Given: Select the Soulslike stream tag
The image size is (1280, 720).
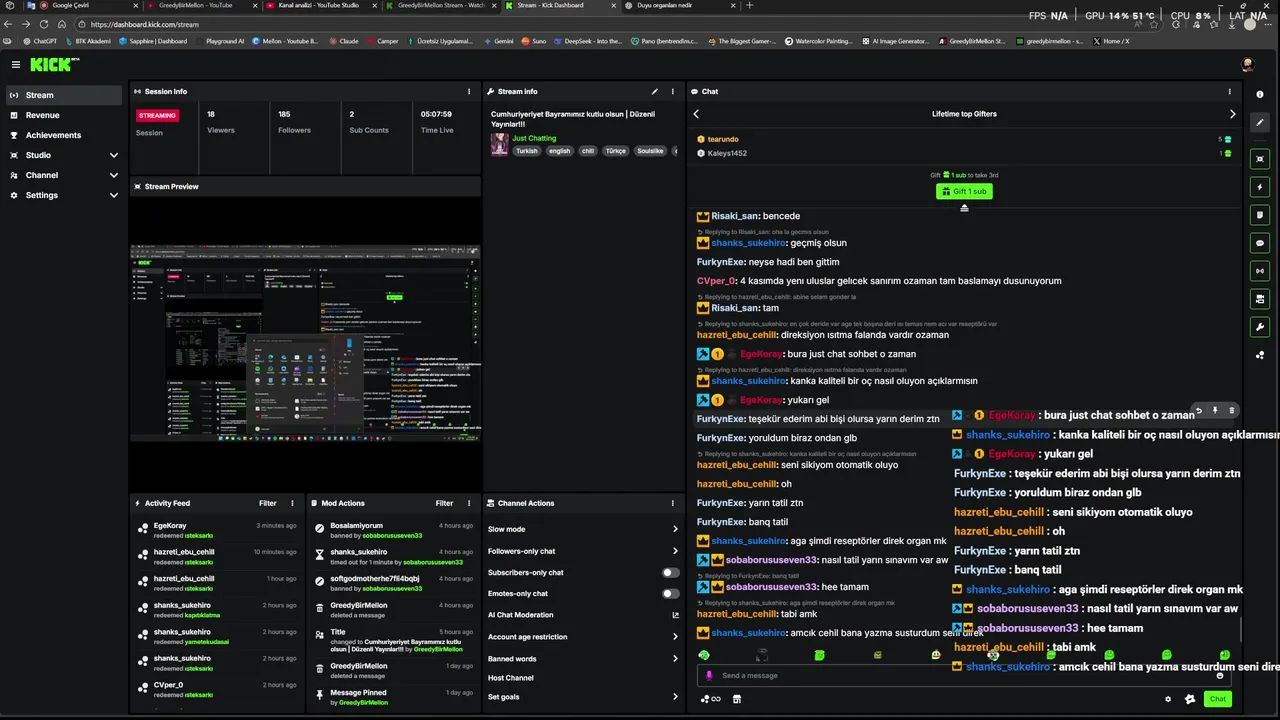Looking at the screenshot, I should tap(650, 151).
